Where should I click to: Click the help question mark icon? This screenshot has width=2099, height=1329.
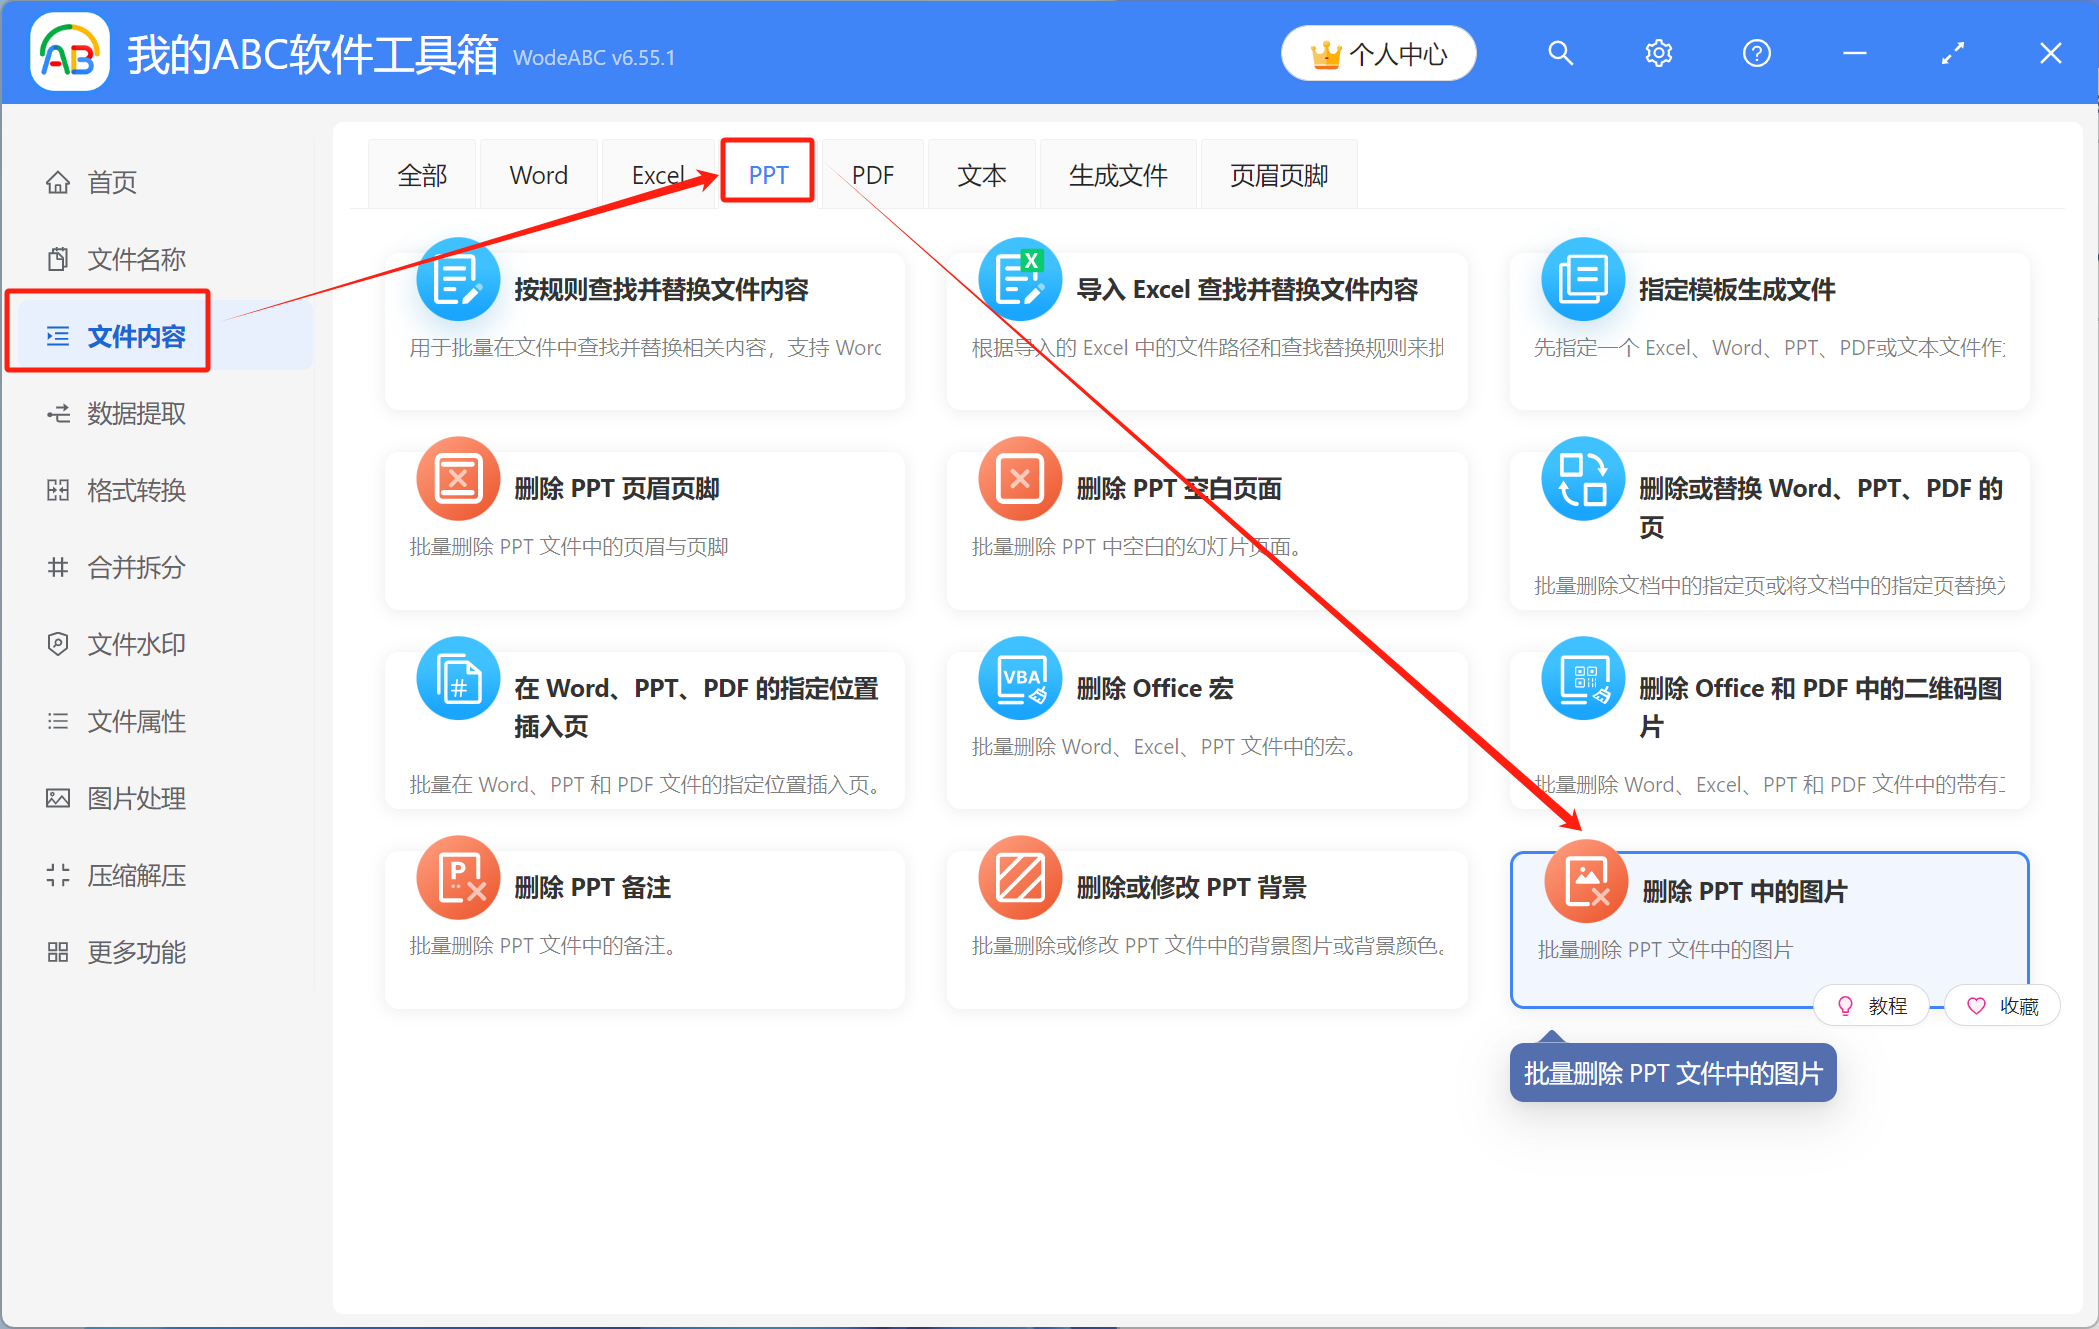1756,53
